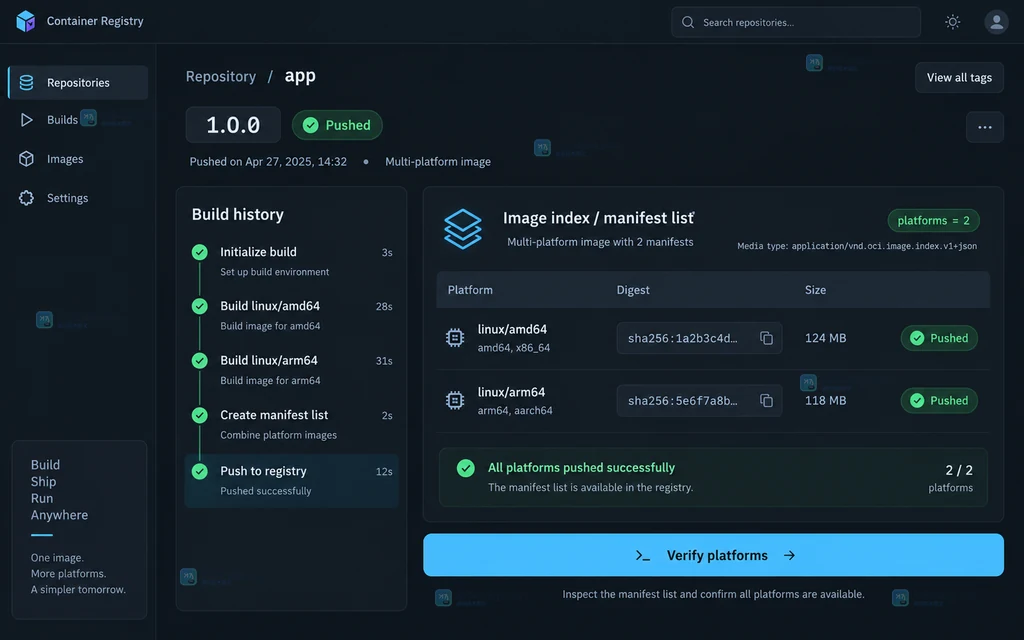This screenshot has height=640, width=1024.
Task: Click Build linux/amd64 step check icon
Action: 200,306
